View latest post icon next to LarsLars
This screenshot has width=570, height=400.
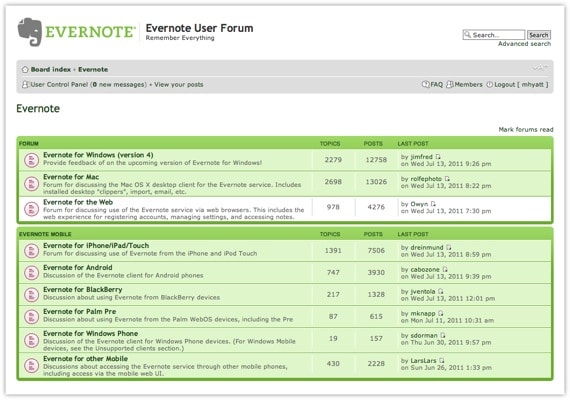point(442,361)
